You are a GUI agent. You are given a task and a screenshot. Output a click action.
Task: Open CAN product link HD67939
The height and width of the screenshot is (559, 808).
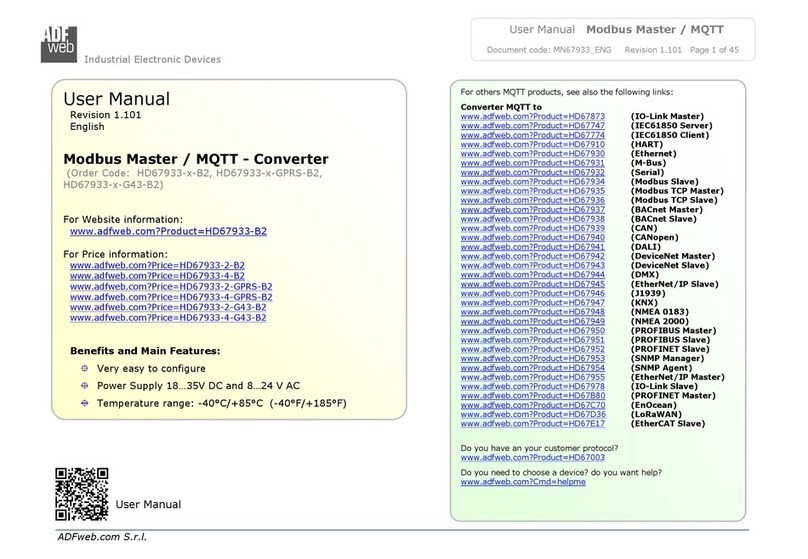coord(533,228)
